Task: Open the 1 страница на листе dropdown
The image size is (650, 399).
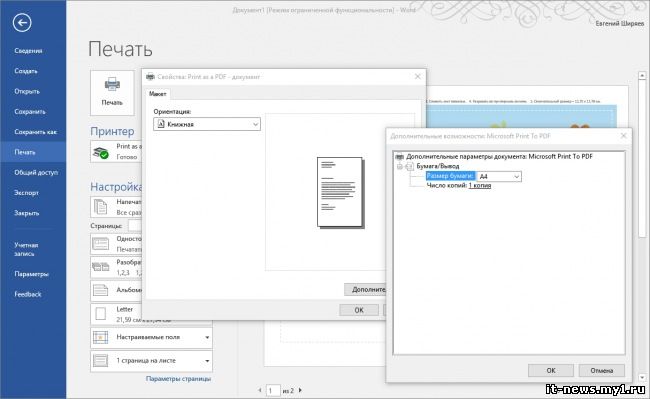Action: [151, 361]
